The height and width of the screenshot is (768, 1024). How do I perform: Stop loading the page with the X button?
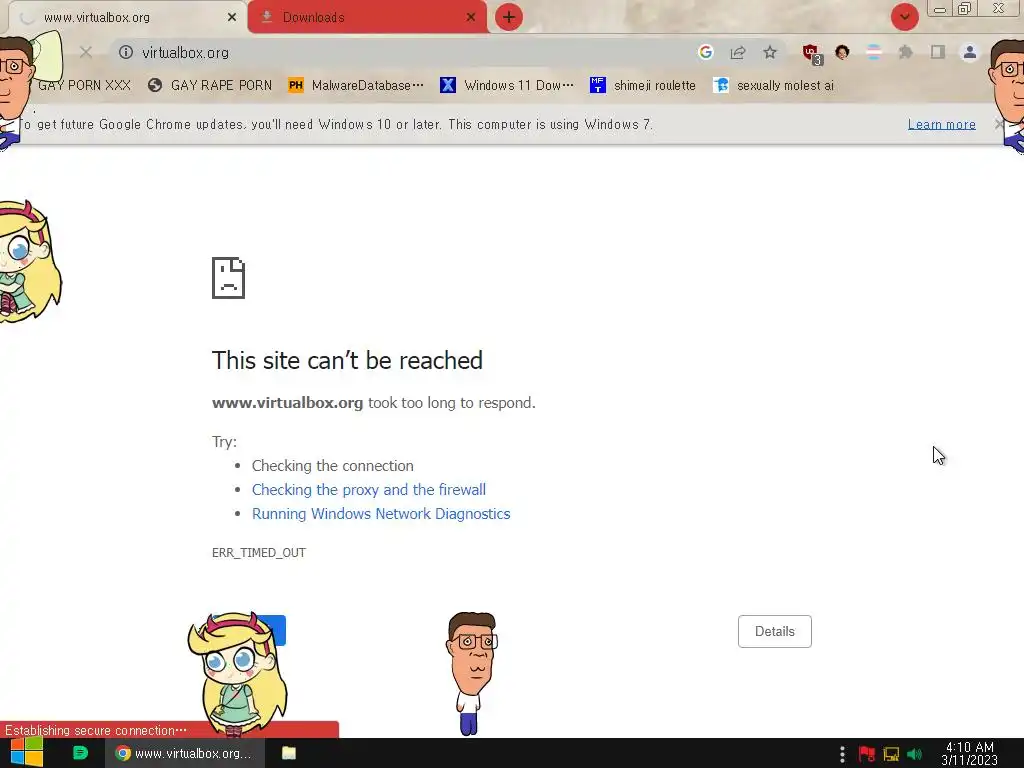[x=86, y=52]
